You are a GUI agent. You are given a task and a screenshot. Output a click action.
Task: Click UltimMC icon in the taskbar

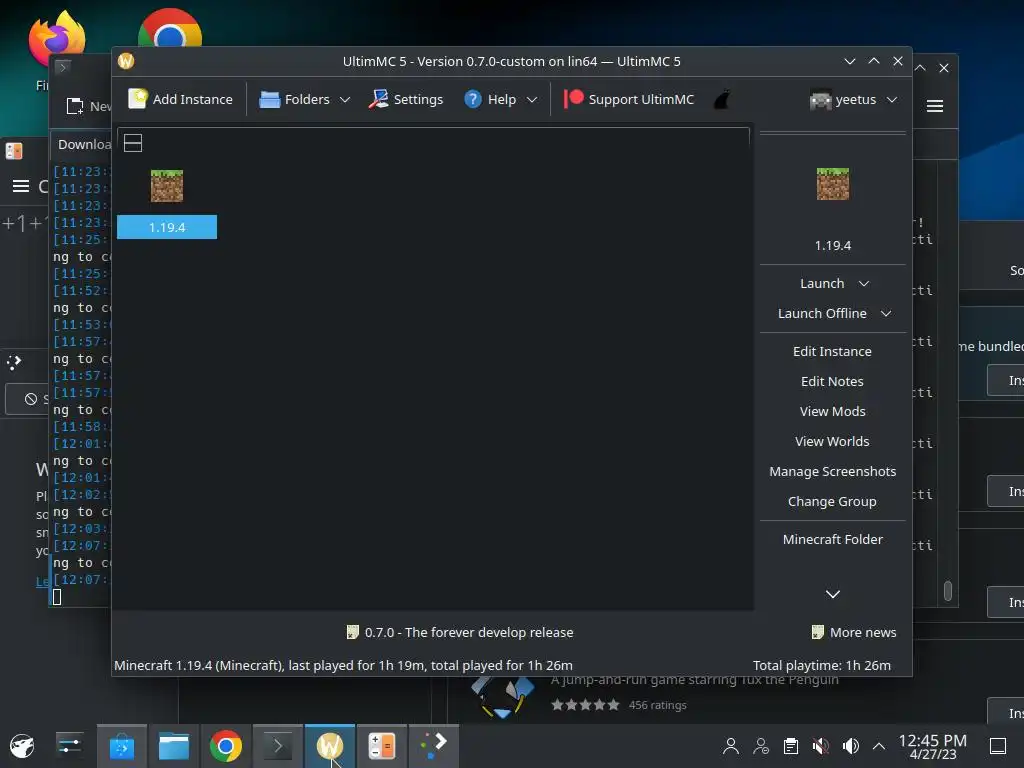330,746
